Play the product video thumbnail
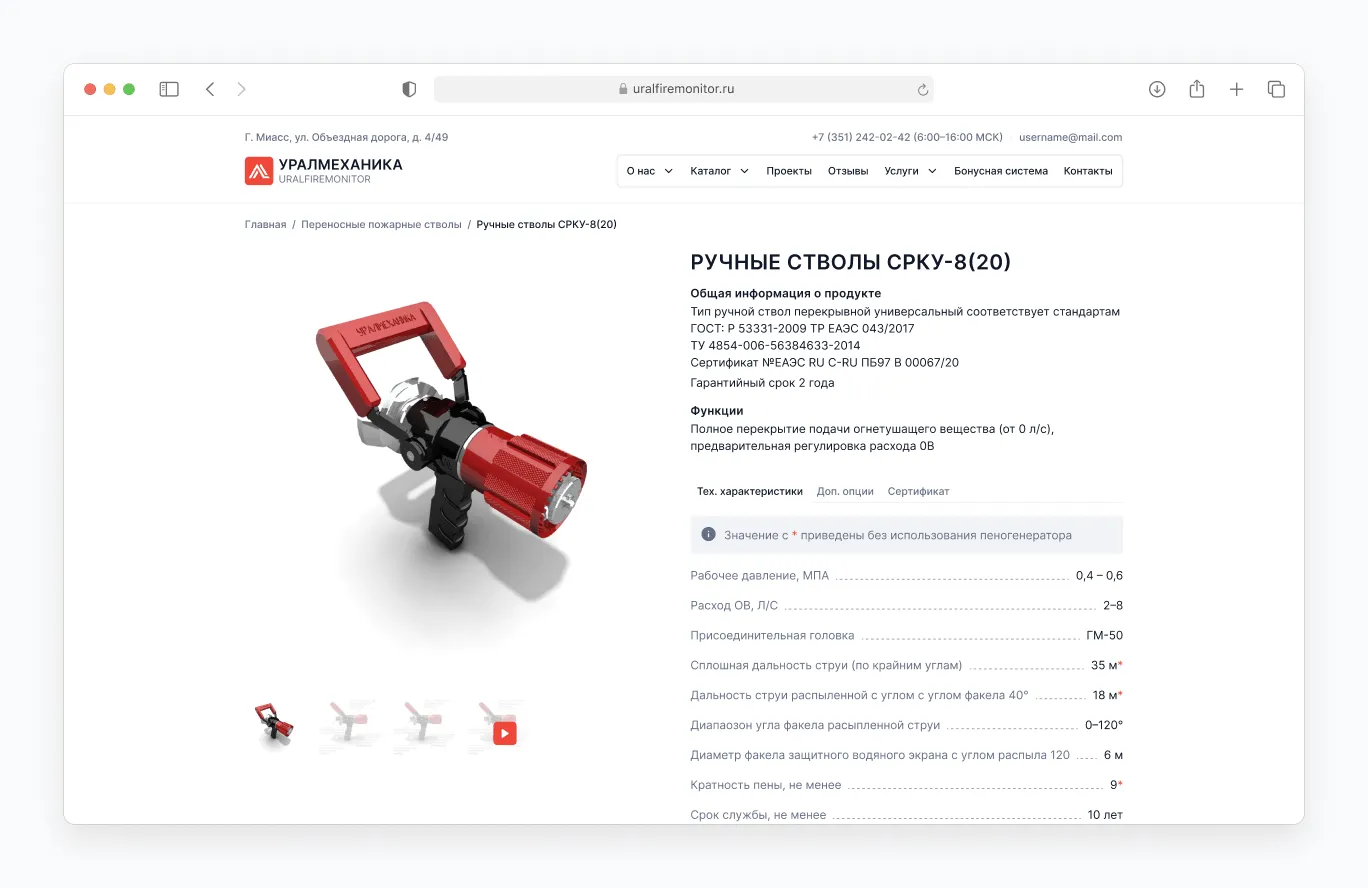This screenshot has height=888, width=1368. click(x=505, y=734)
